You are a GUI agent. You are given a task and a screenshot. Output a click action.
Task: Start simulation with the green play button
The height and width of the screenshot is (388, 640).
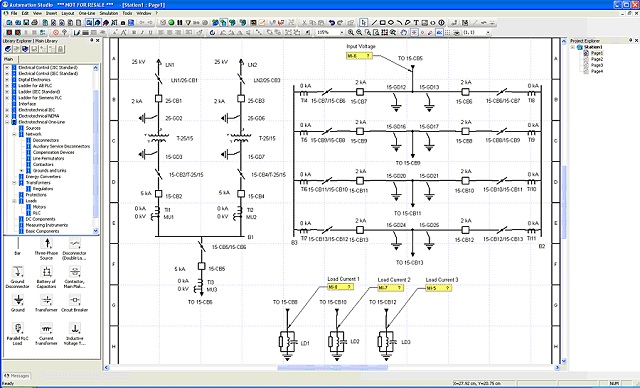click(x=171, y=22)
